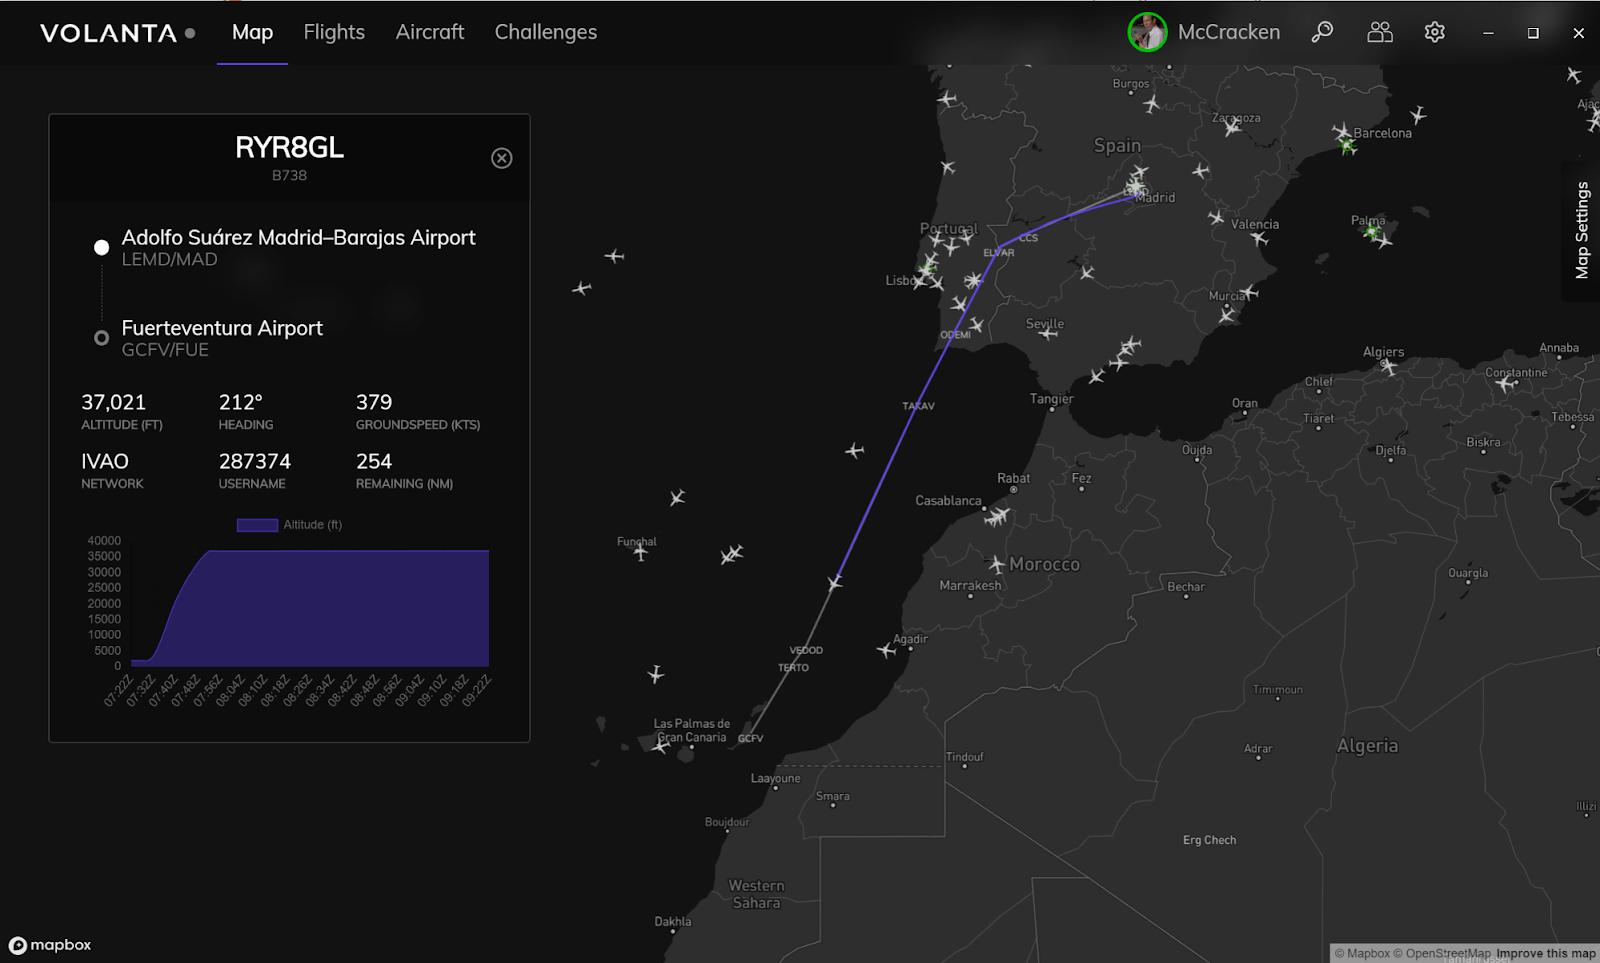Click the GCFV destination label on map
The height and width of the screenshot is (963, 1600).
750,739
